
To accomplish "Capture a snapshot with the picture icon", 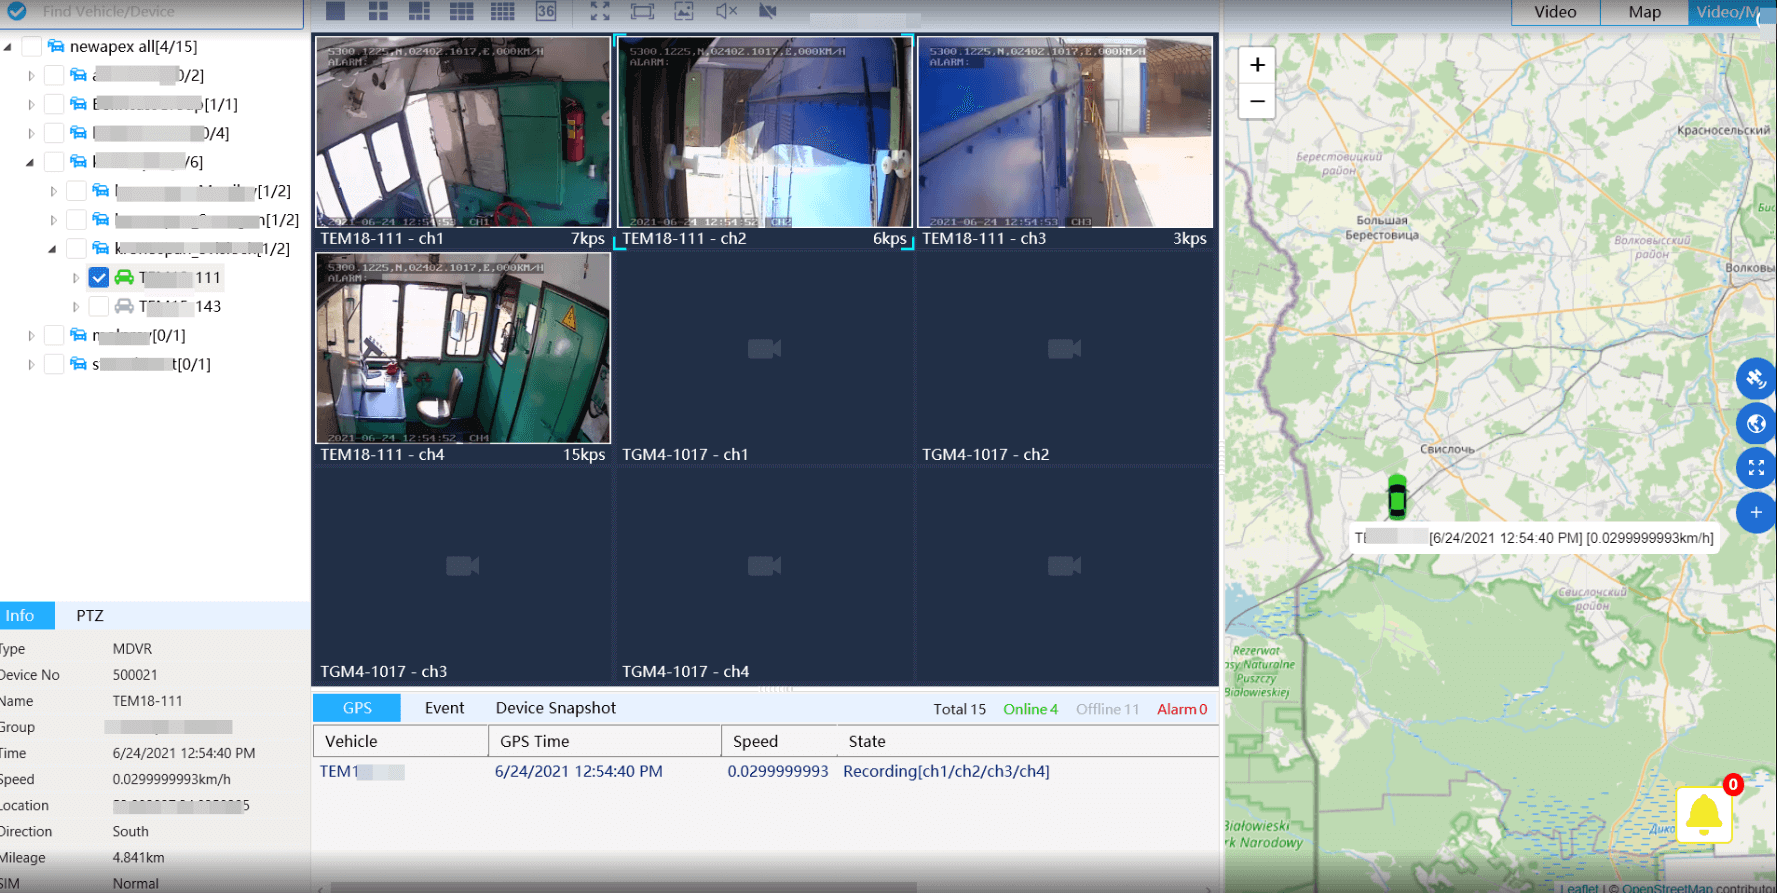I will 684,11.
